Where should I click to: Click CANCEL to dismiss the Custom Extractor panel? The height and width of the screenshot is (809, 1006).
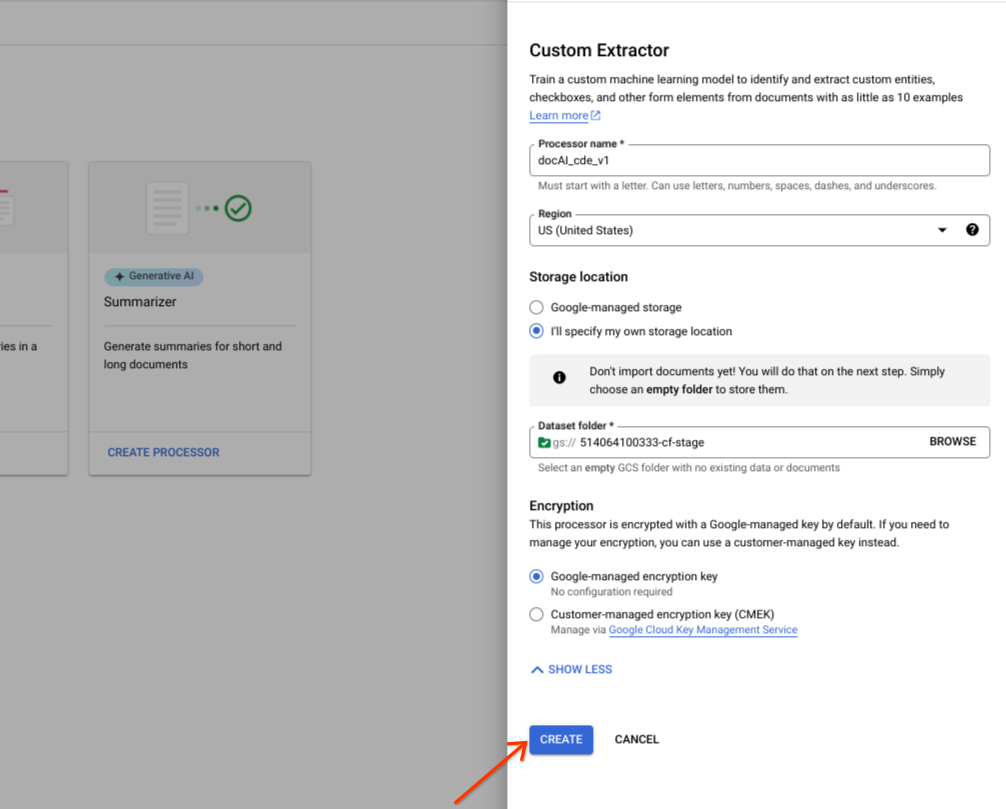(x=637, y=739)
